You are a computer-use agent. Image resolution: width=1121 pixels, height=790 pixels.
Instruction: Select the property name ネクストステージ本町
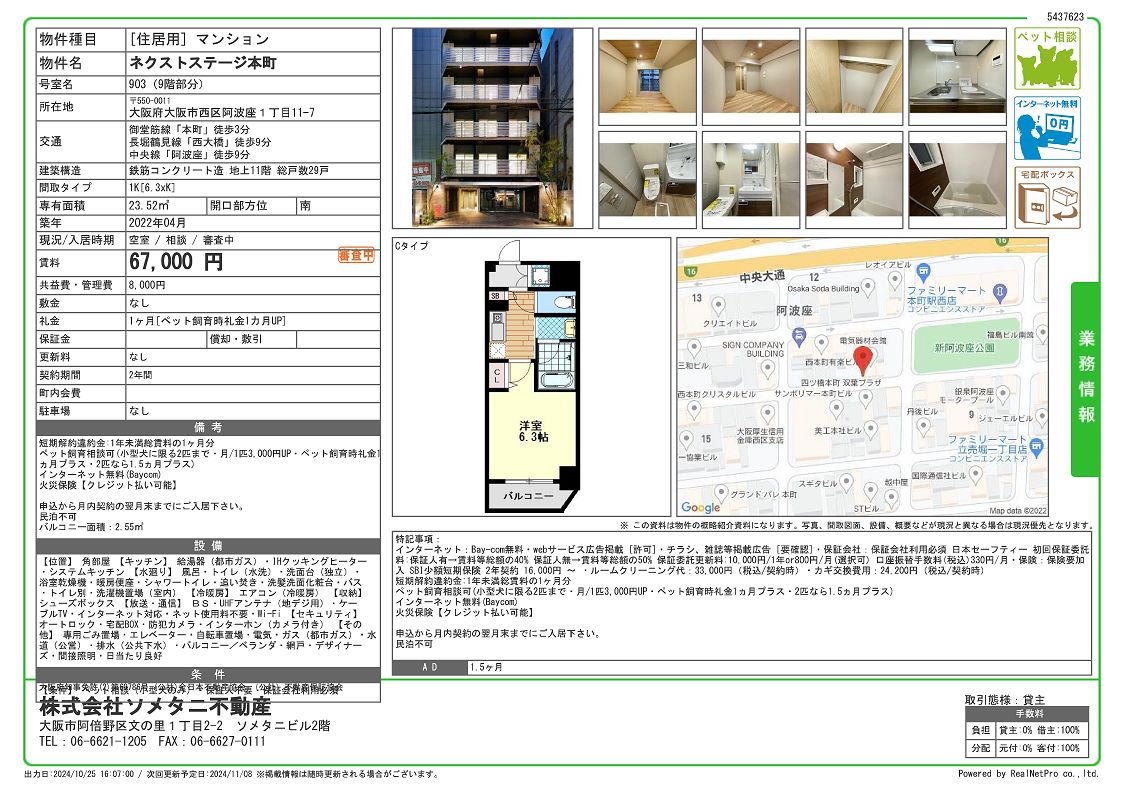click(x=202, y=63)
